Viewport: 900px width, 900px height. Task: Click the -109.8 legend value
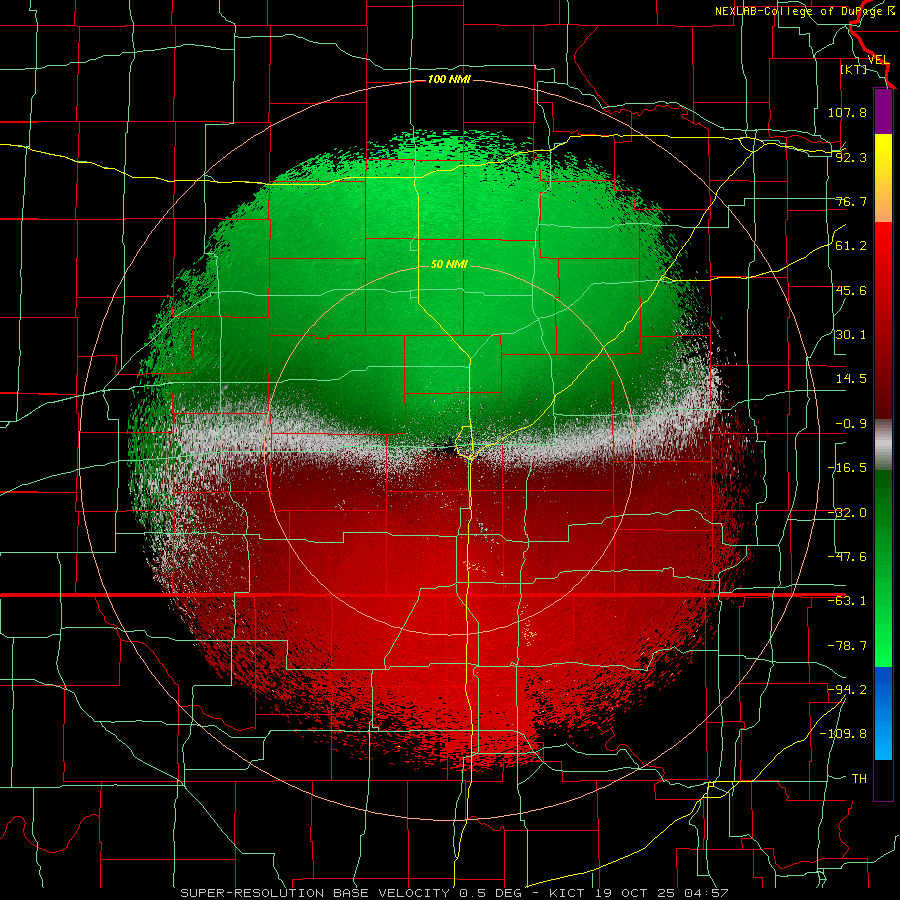pos(843,734)
